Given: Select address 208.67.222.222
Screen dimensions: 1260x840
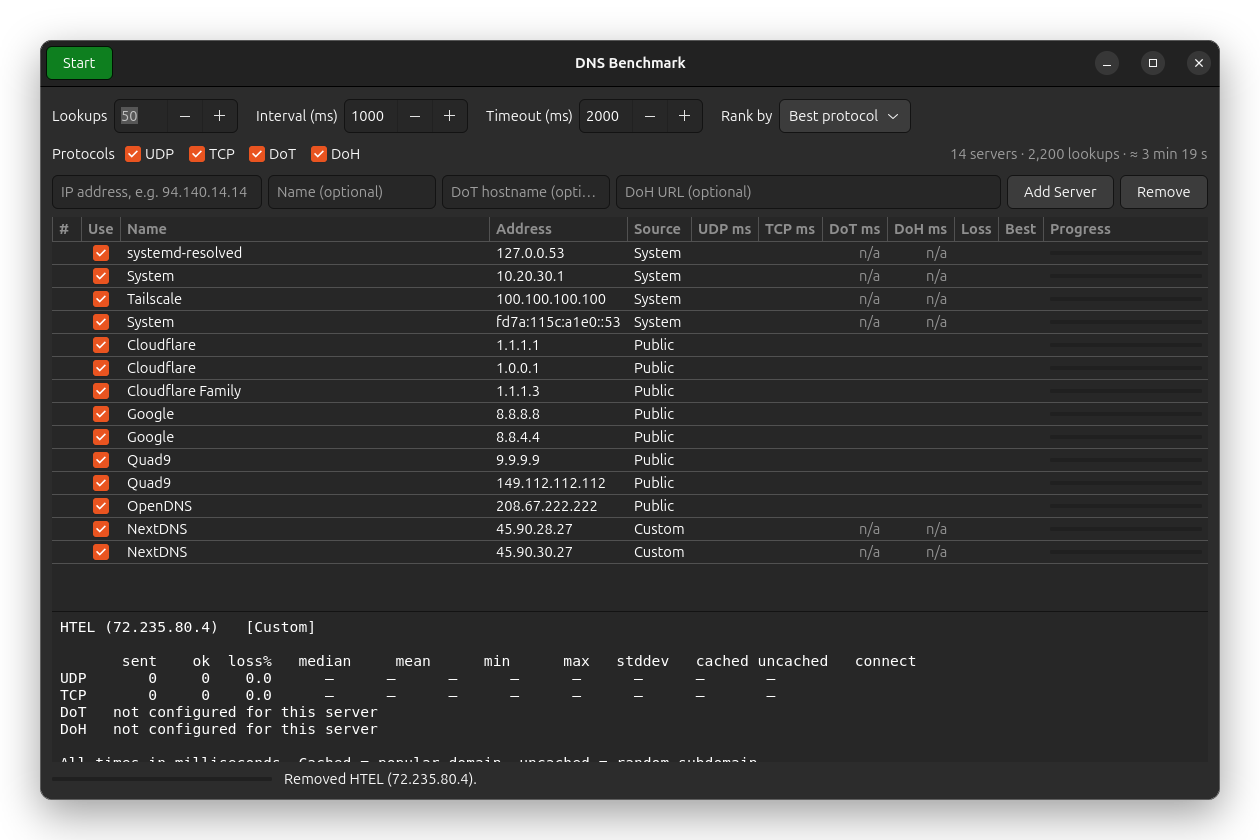Looking at the screenshot, I should click(x=547, y=506).
